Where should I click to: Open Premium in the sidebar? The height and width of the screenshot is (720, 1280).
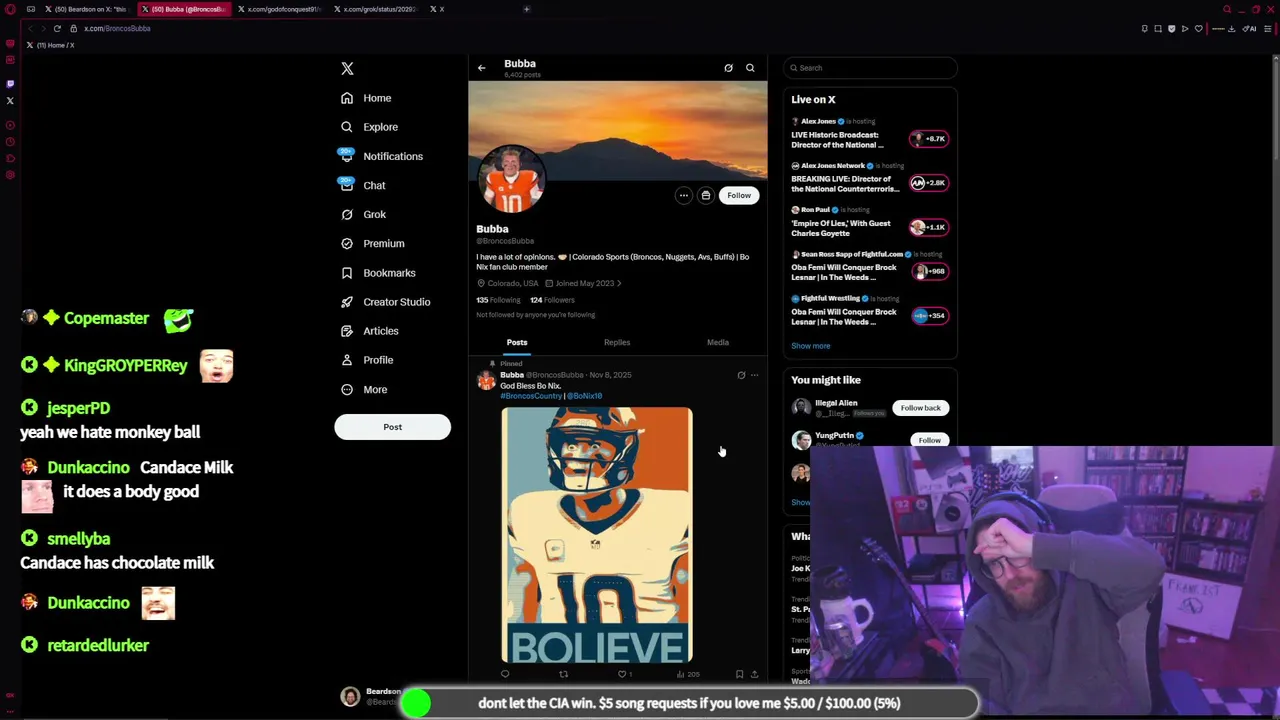pos(372,243)
